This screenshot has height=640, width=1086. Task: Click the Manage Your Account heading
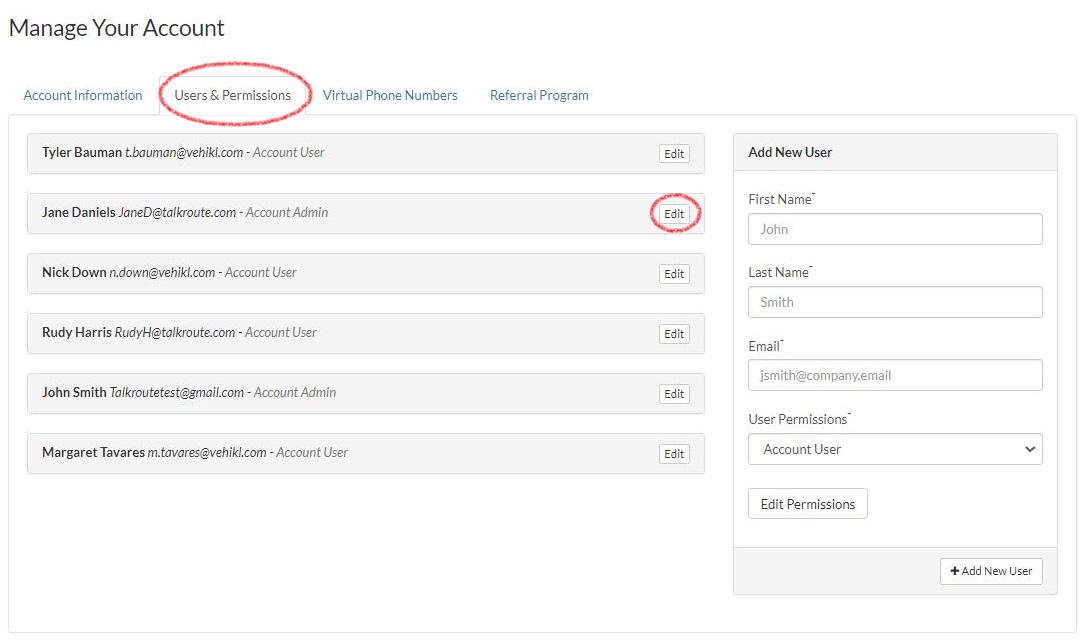coord(116,28)
